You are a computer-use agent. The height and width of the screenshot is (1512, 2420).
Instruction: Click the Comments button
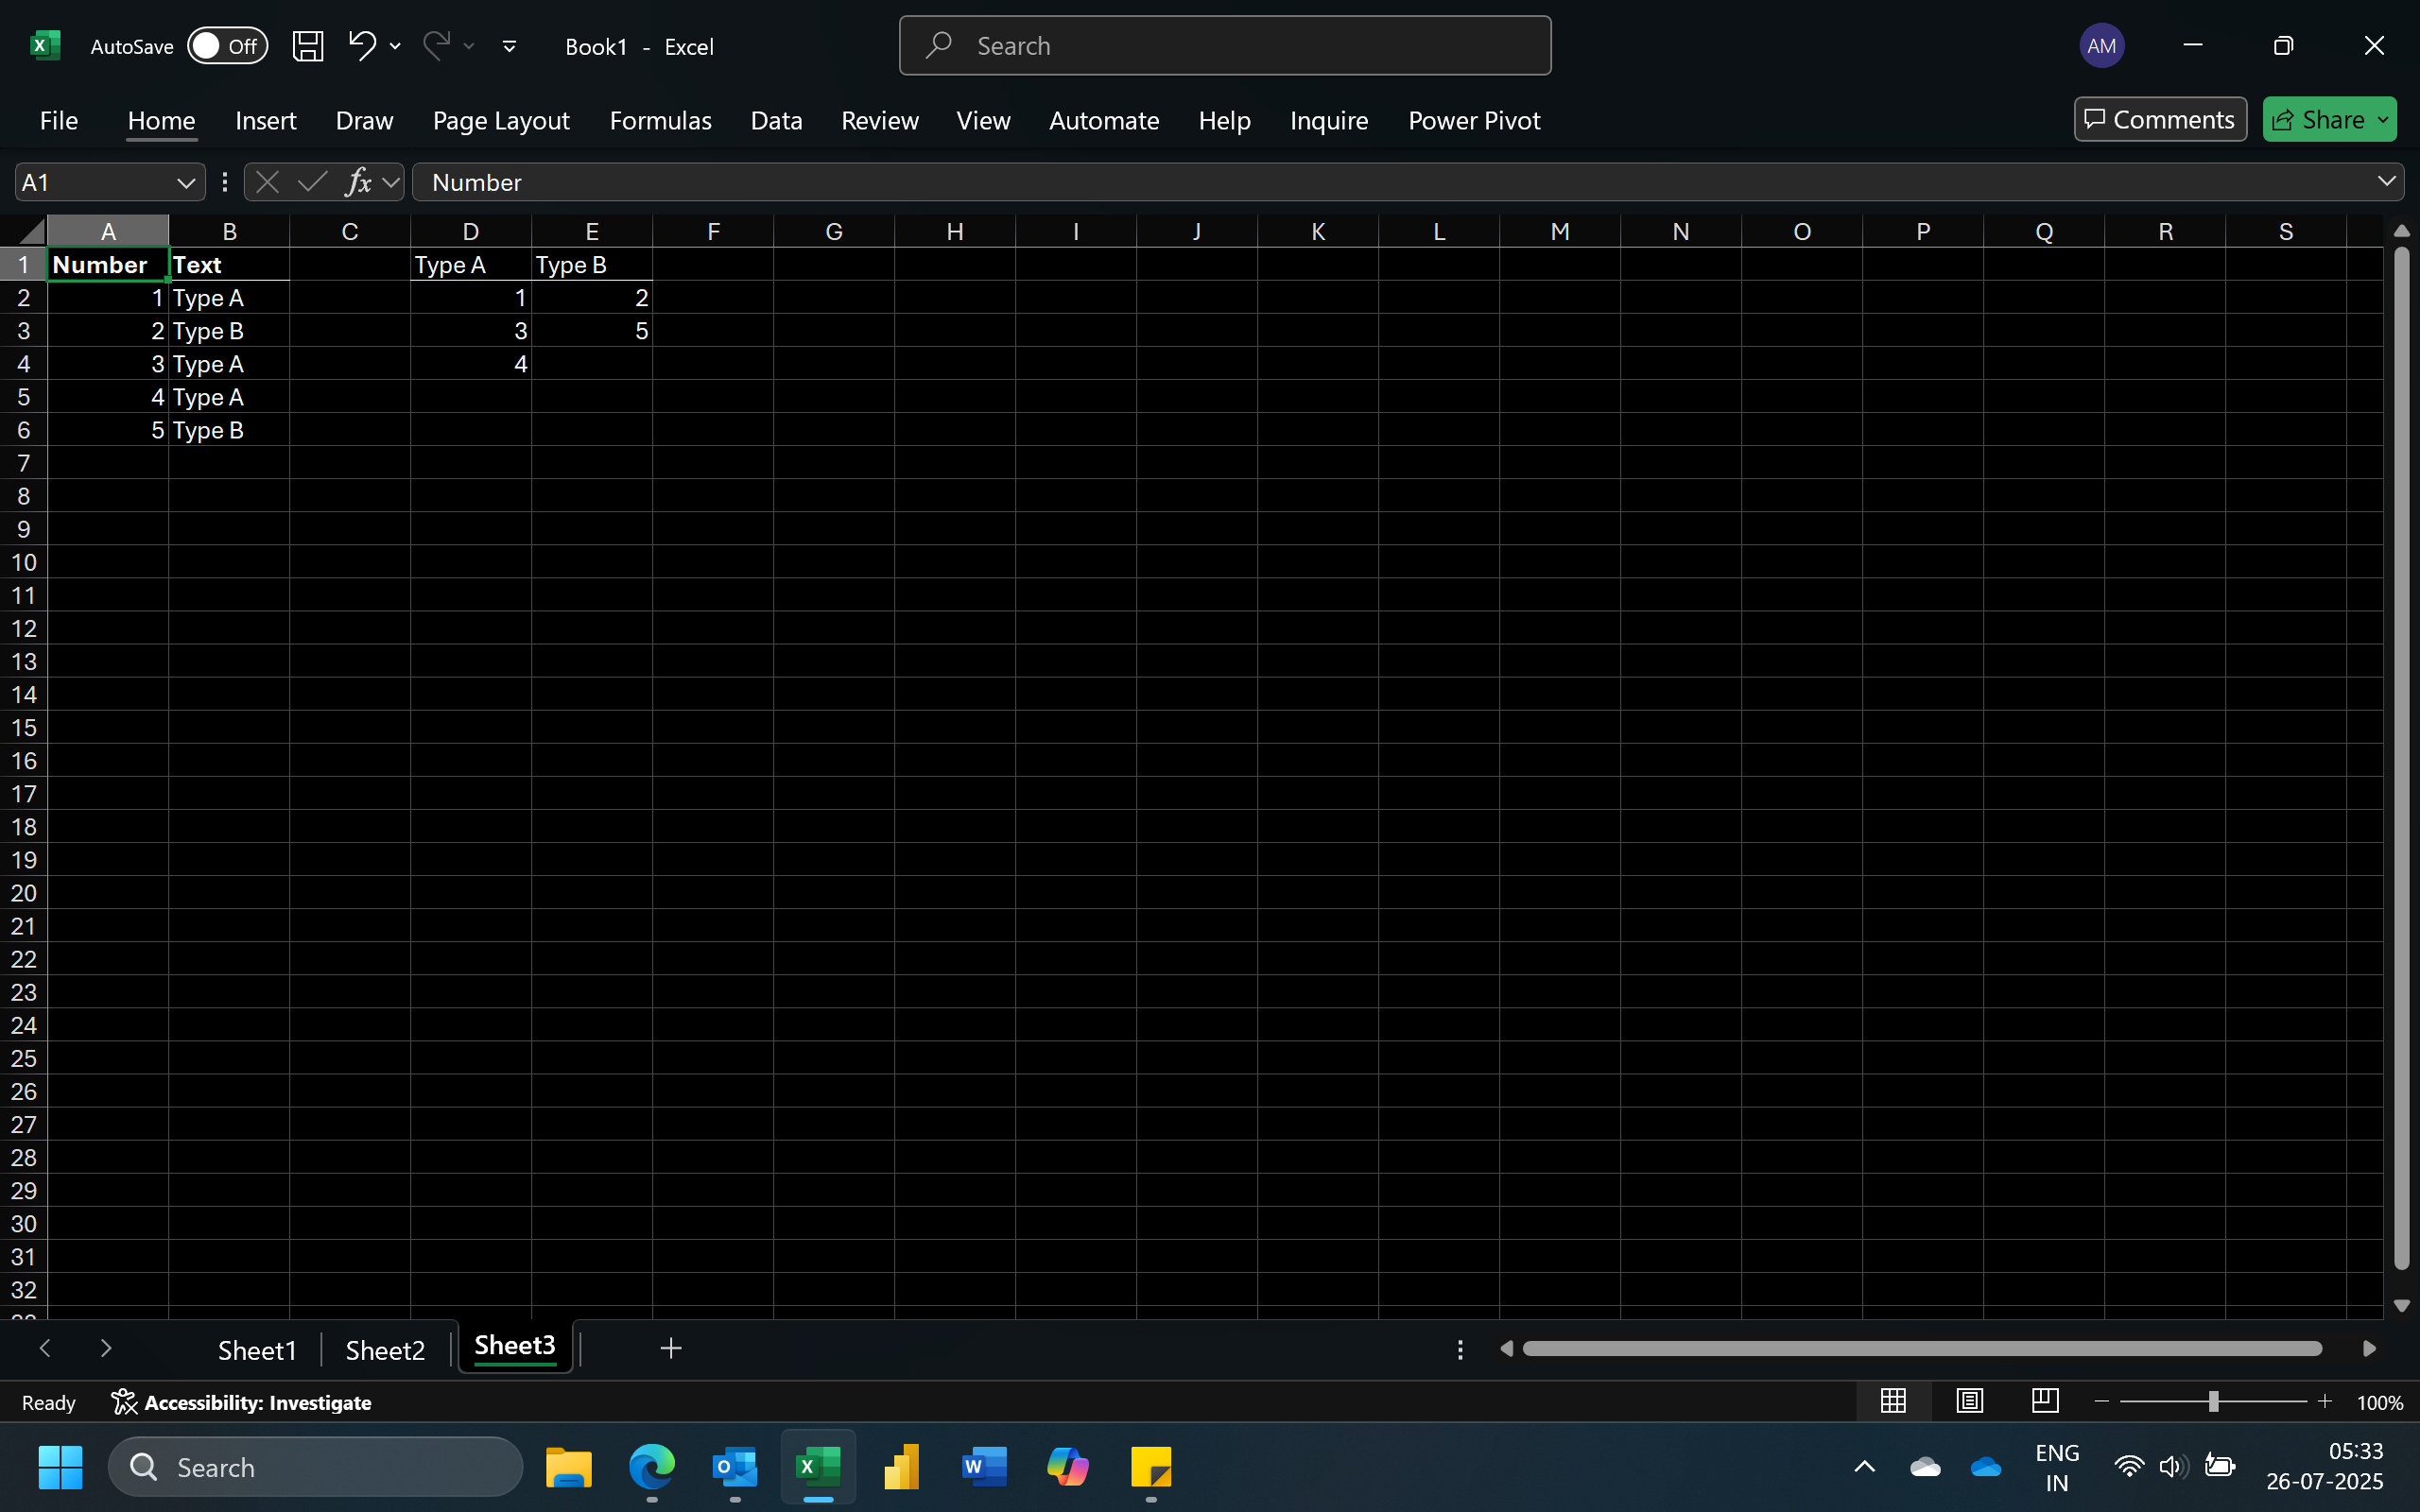pos(2159,119)
